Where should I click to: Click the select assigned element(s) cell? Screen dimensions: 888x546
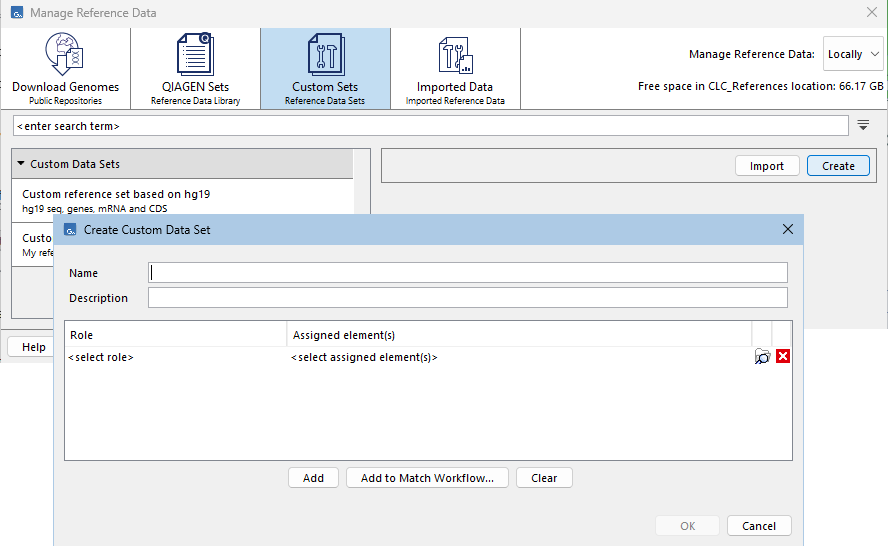click(x=518, y=357)
